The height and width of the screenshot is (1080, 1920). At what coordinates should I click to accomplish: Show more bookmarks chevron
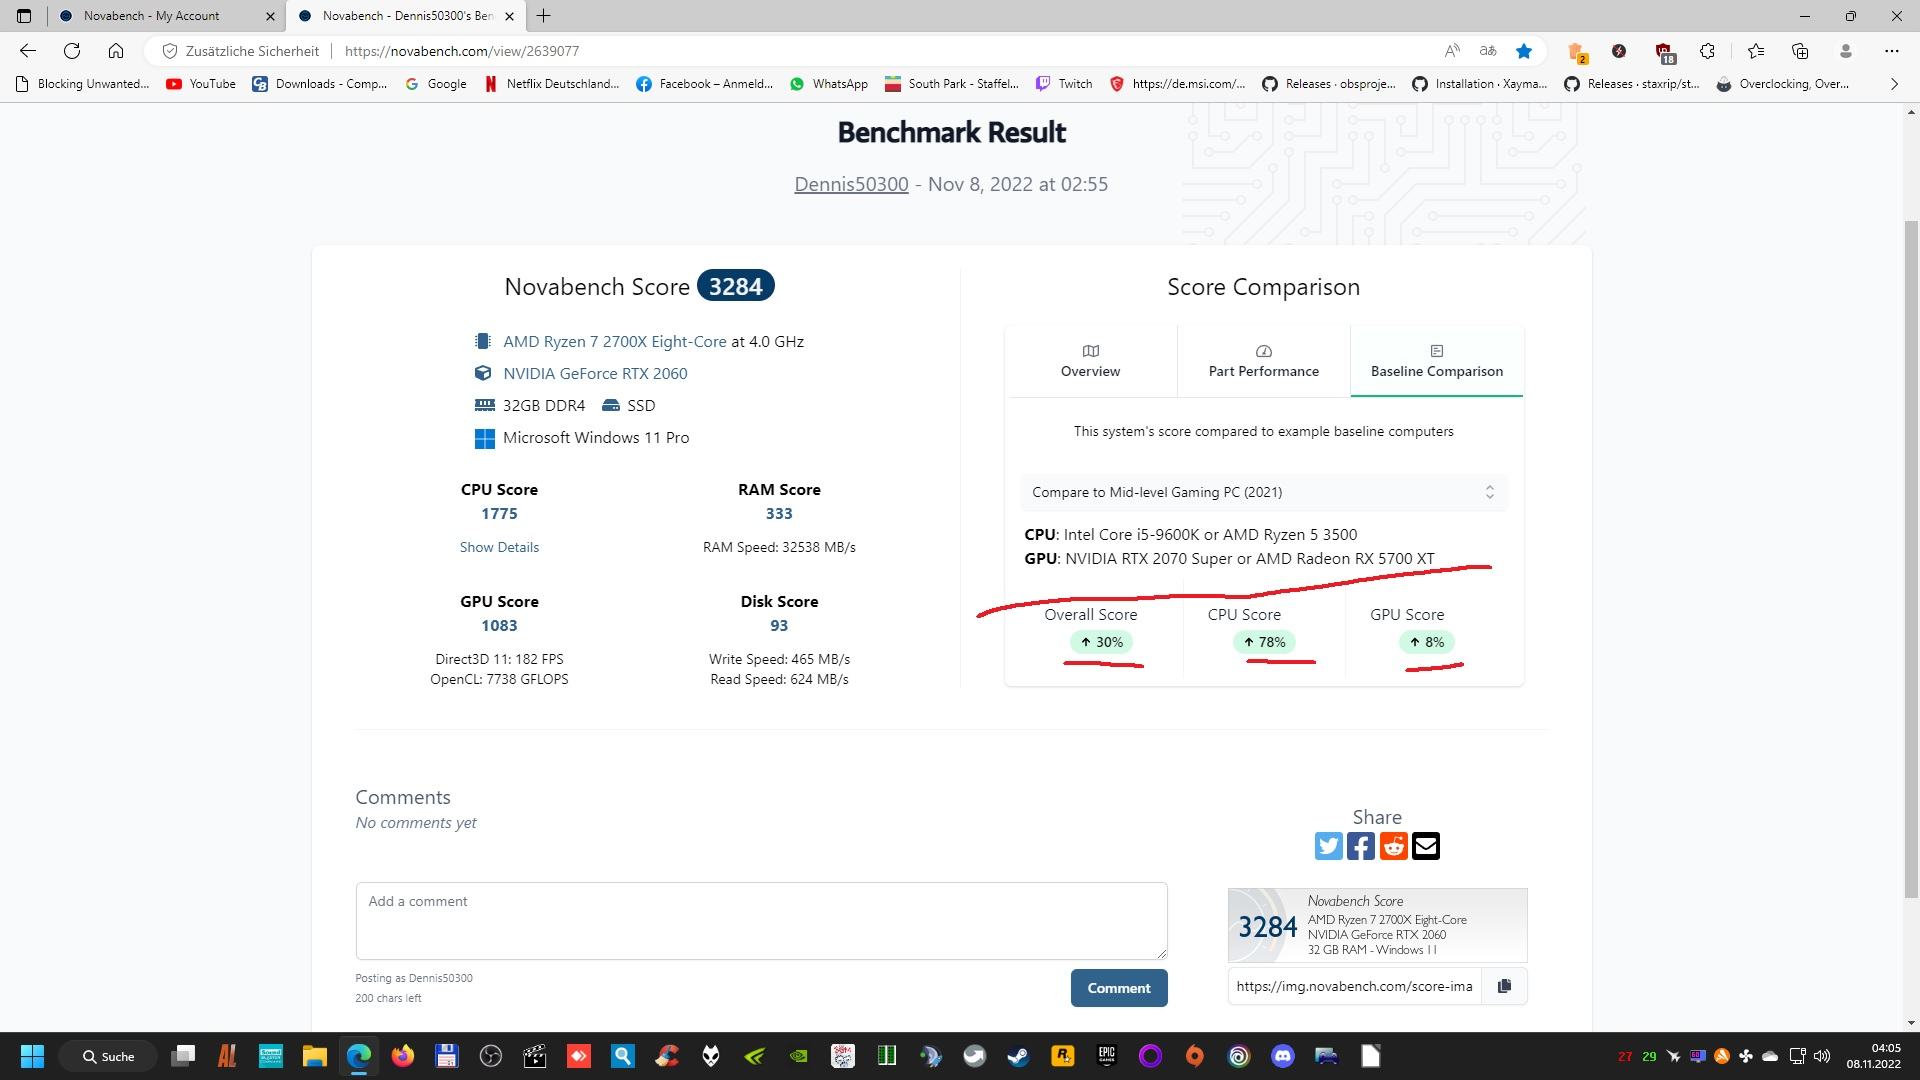pos(1893,84)
